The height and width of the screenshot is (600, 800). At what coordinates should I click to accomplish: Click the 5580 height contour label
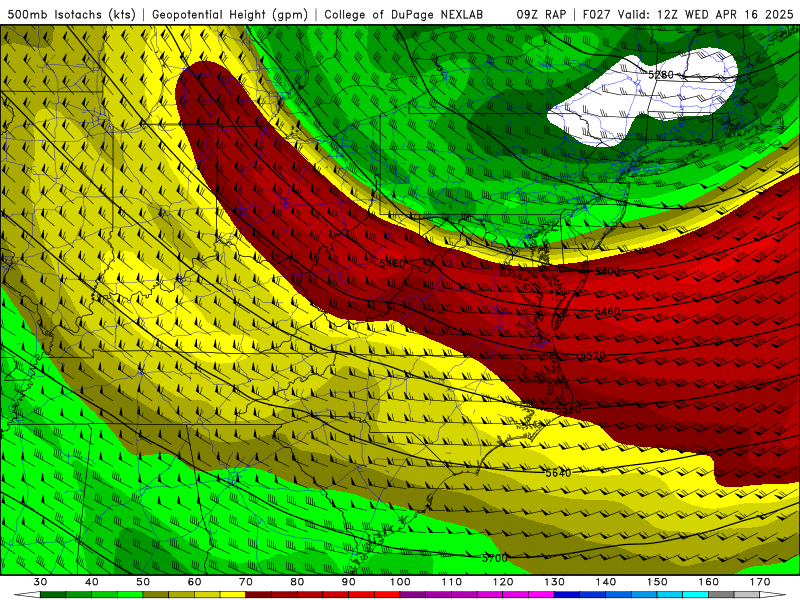tap(568, 409)
